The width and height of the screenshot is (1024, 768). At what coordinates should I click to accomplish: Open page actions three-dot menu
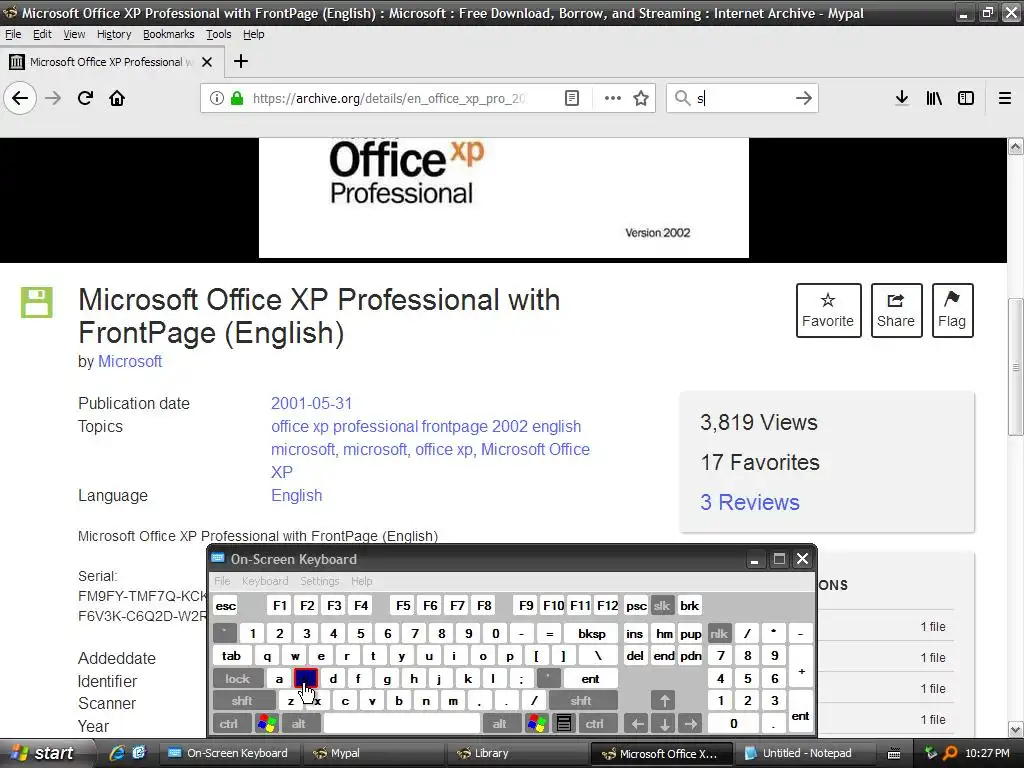(x=613, y=99)
